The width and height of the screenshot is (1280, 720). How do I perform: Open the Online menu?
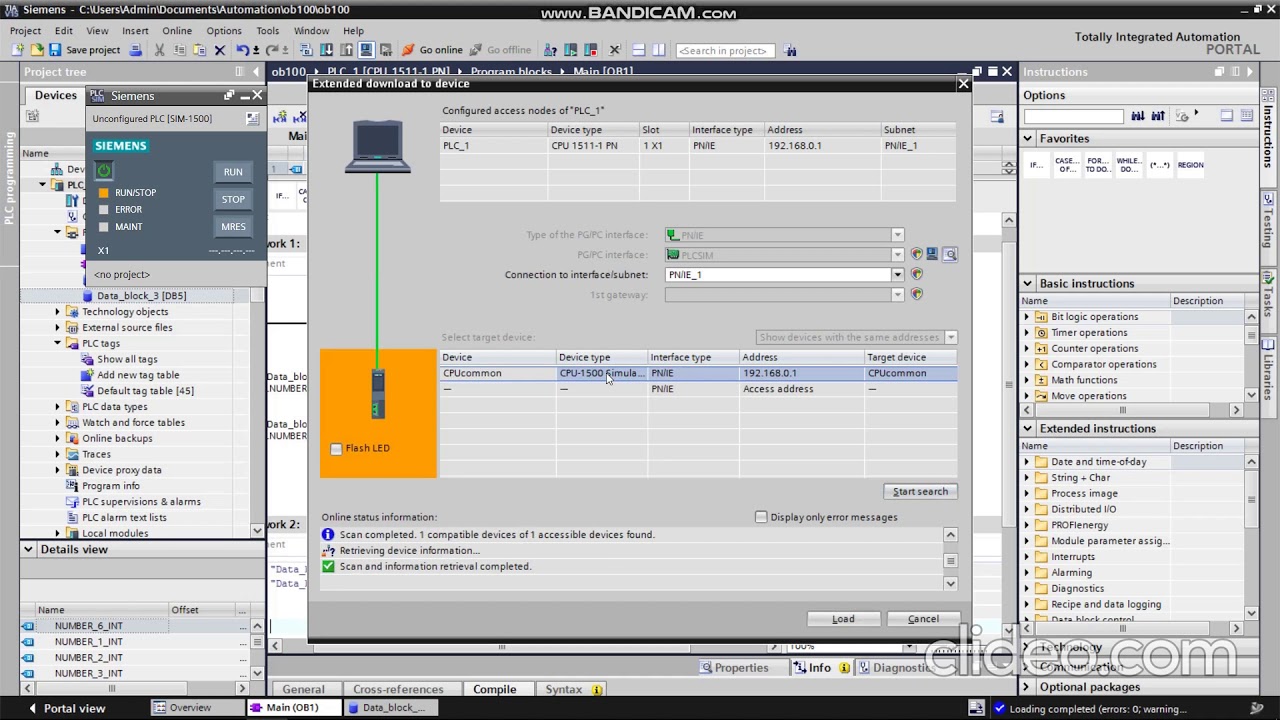[177, 31]
